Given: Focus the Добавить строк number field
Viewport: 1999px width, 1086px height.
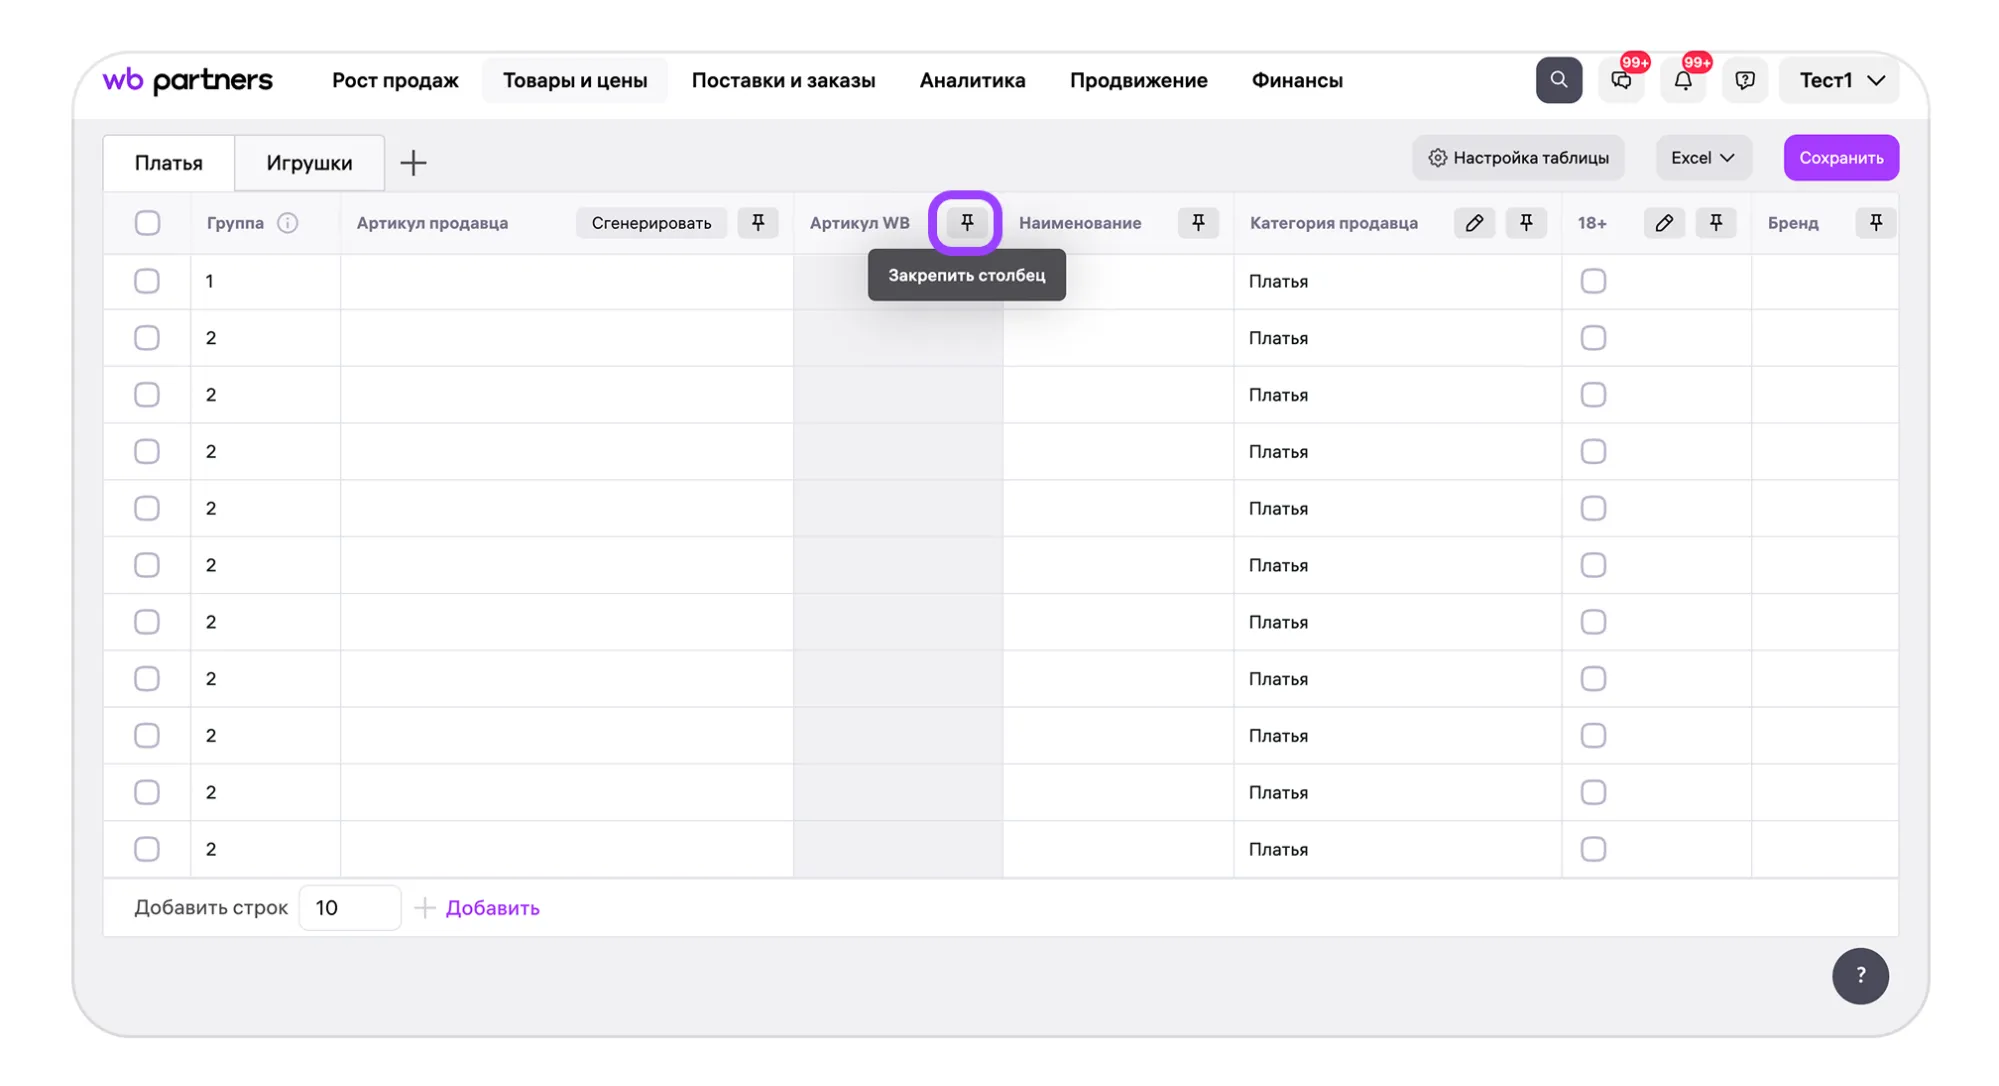Looking at the screenshot, I should (350, 907).
